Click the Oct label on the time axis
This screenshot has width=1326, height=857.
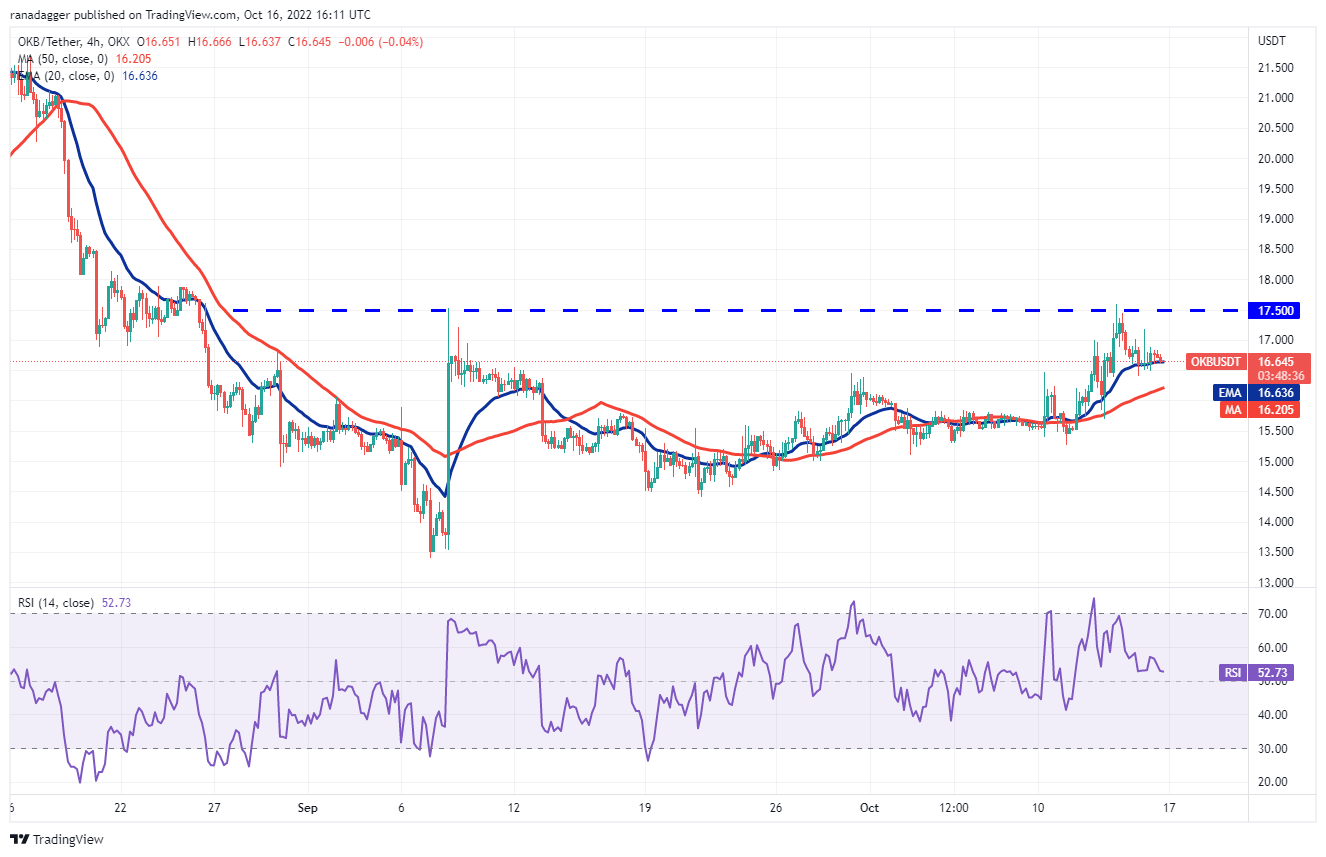(870, 807)
